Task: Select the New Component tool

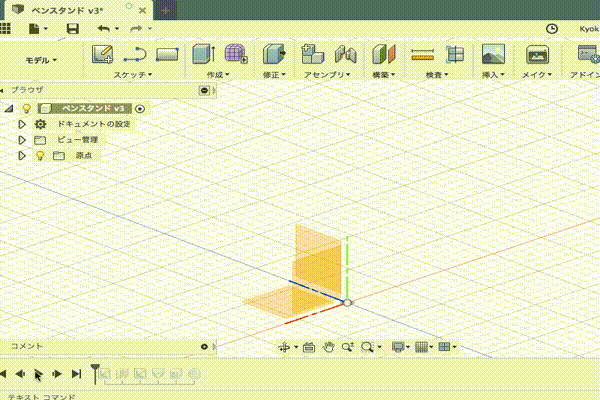Action: (x=313, y=54)
